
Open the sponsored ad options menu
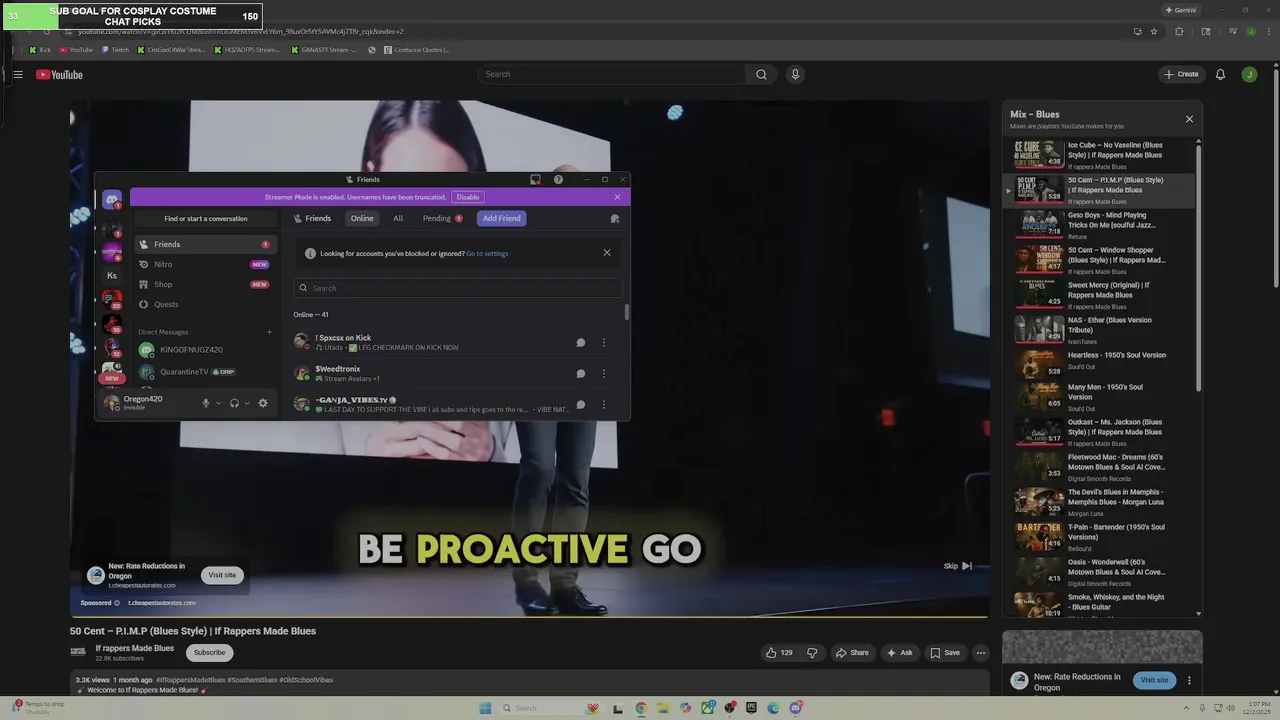click(1189, 680)
